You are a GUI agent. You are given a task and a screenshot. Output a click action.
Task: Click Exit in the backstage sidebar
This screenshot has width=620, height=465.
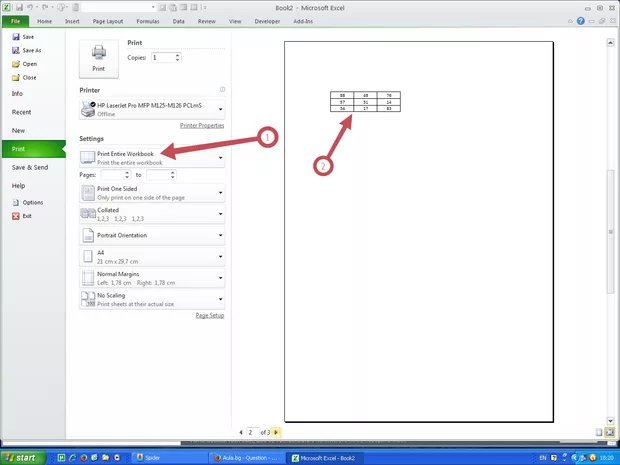(x=22, y=216)
